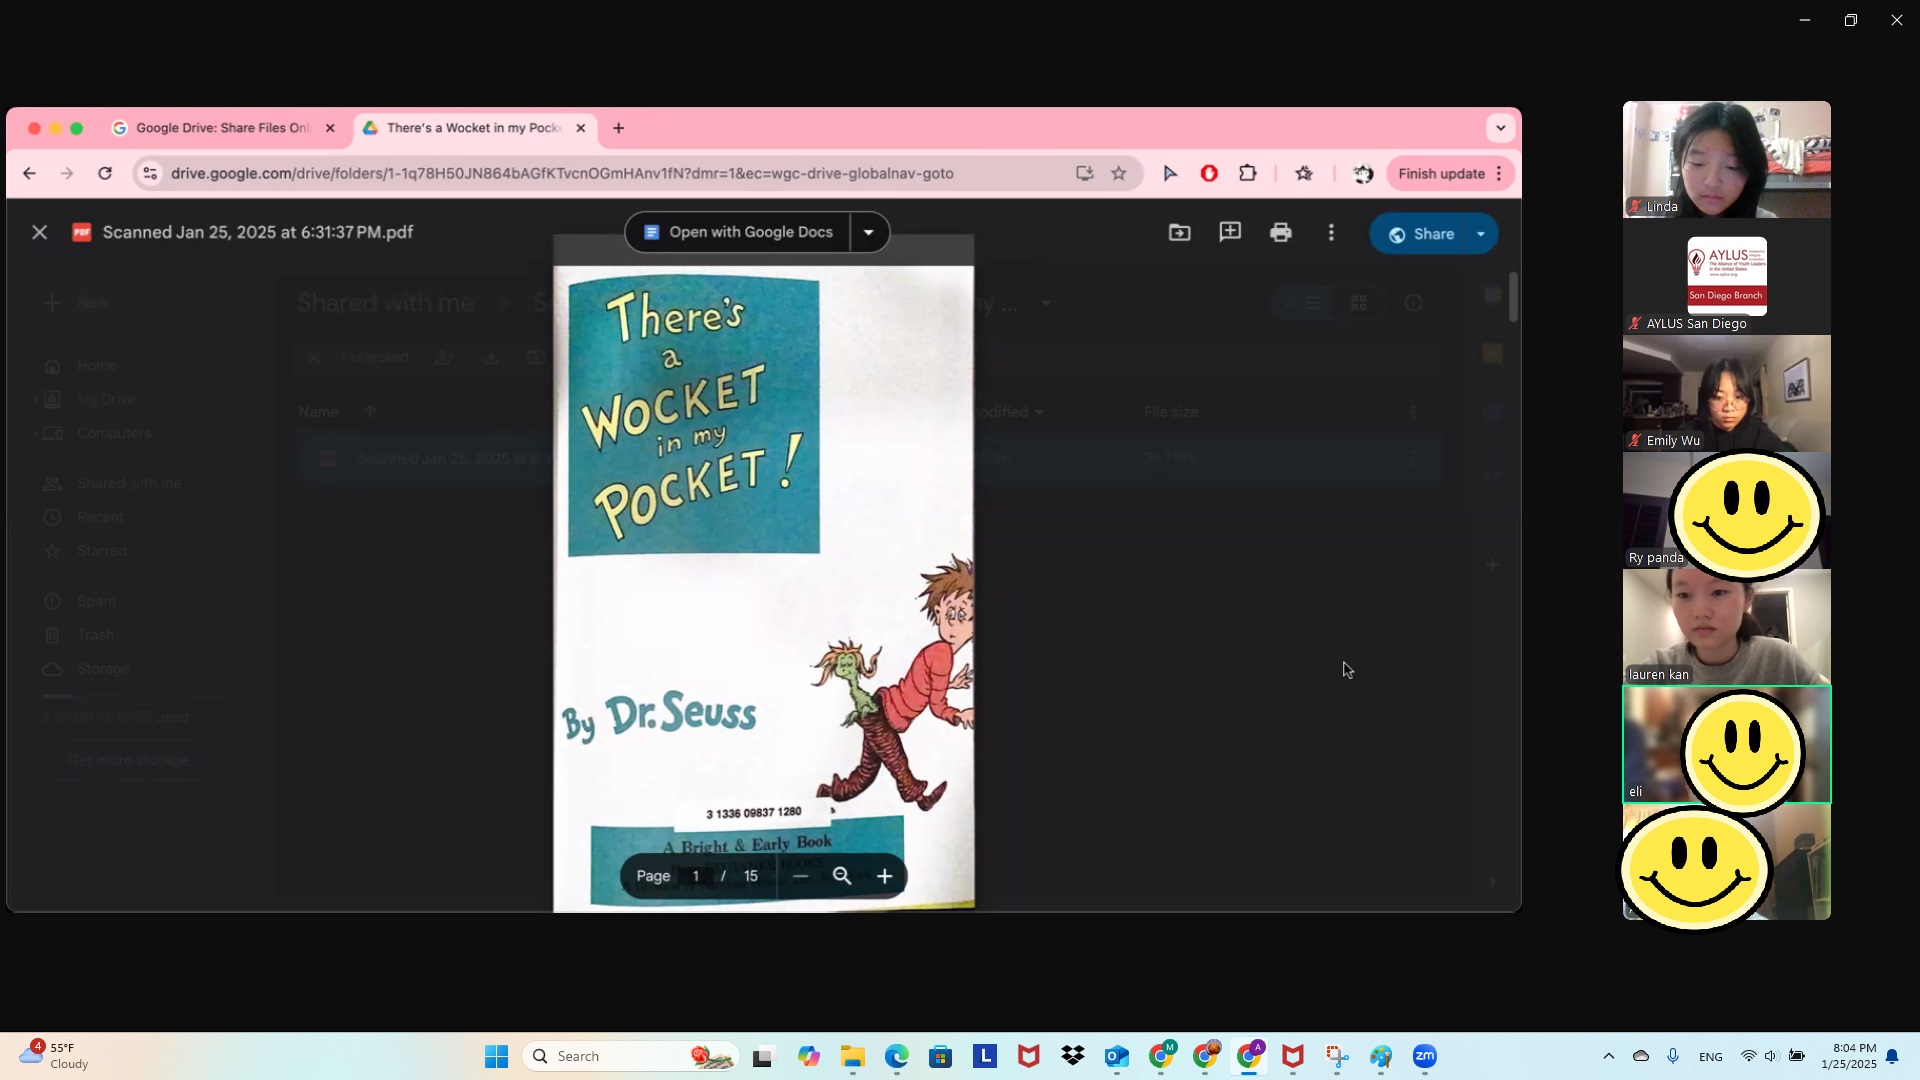Click the Zoom in plus icon in page bar
The width and height of the screenshot is (1920, 1080).
coord(885,876)
